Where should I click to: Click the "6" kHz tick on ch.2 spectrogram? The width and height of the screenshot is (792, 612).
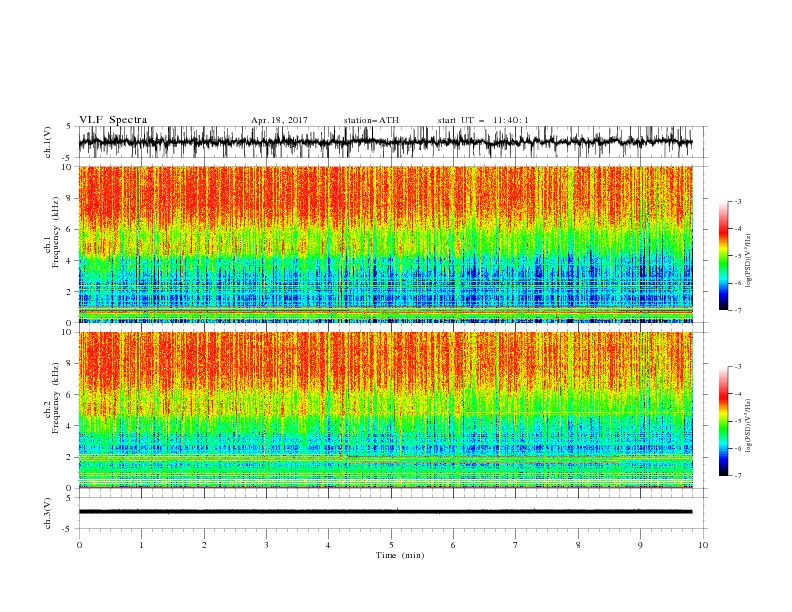(70, 394)
